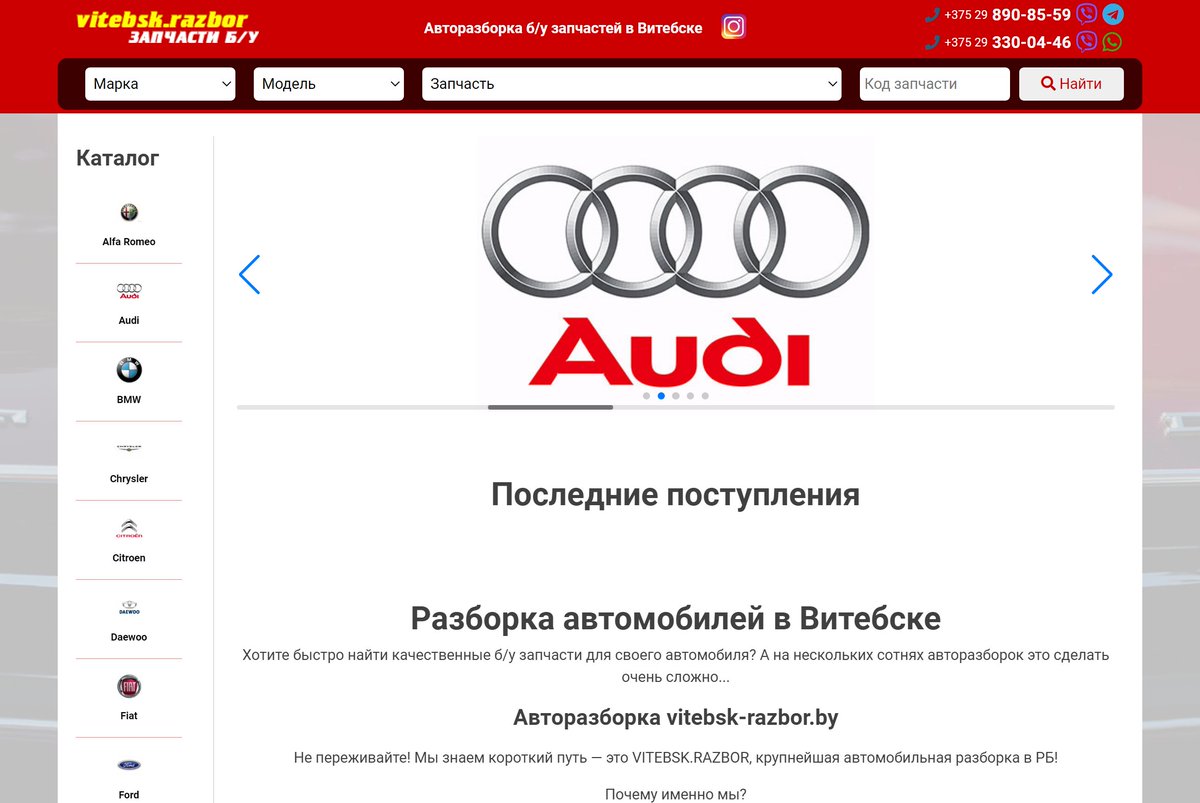Click the Daewoo logo in catalog
The height and width of the screenshot is (803, 1200).
click(129, 607)
